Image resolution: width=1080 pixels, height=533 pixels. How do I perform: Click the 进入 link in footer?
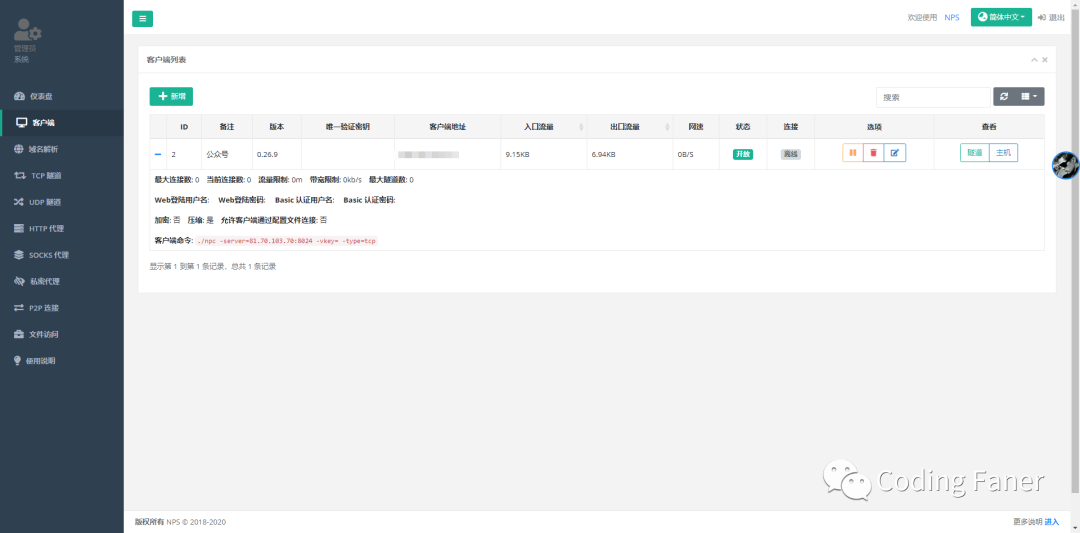[1052, 522]
